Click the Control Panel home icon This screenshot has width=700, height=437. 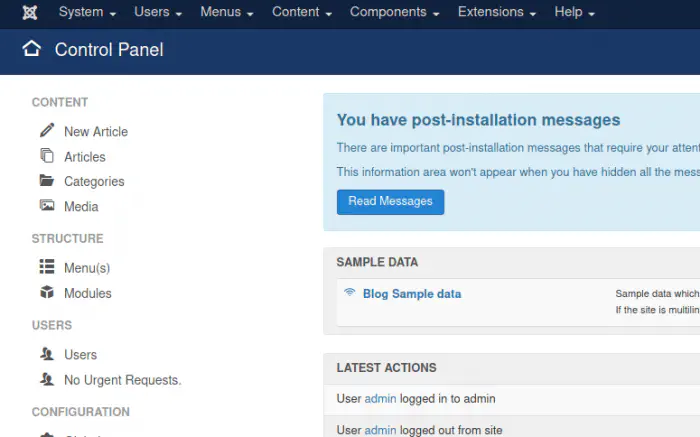[32, 49]
